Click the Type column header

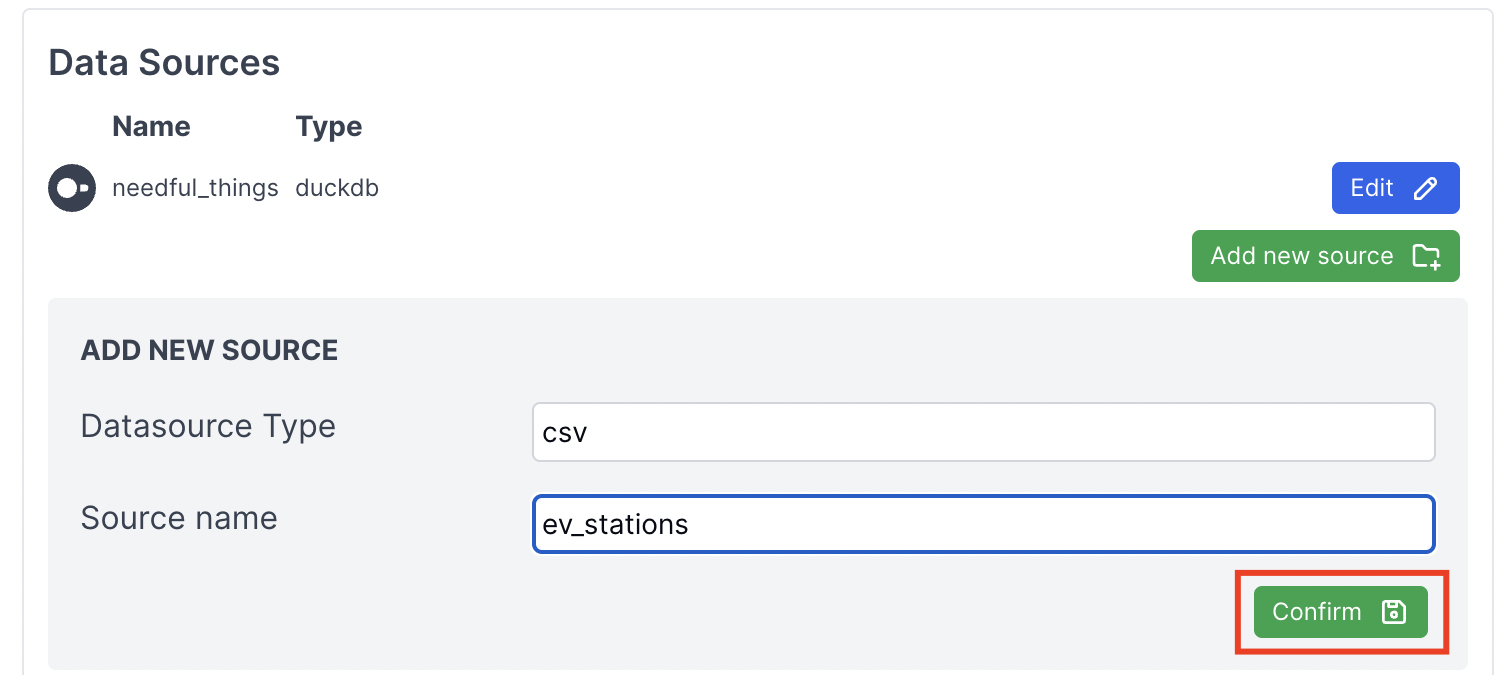coord(329,127)
